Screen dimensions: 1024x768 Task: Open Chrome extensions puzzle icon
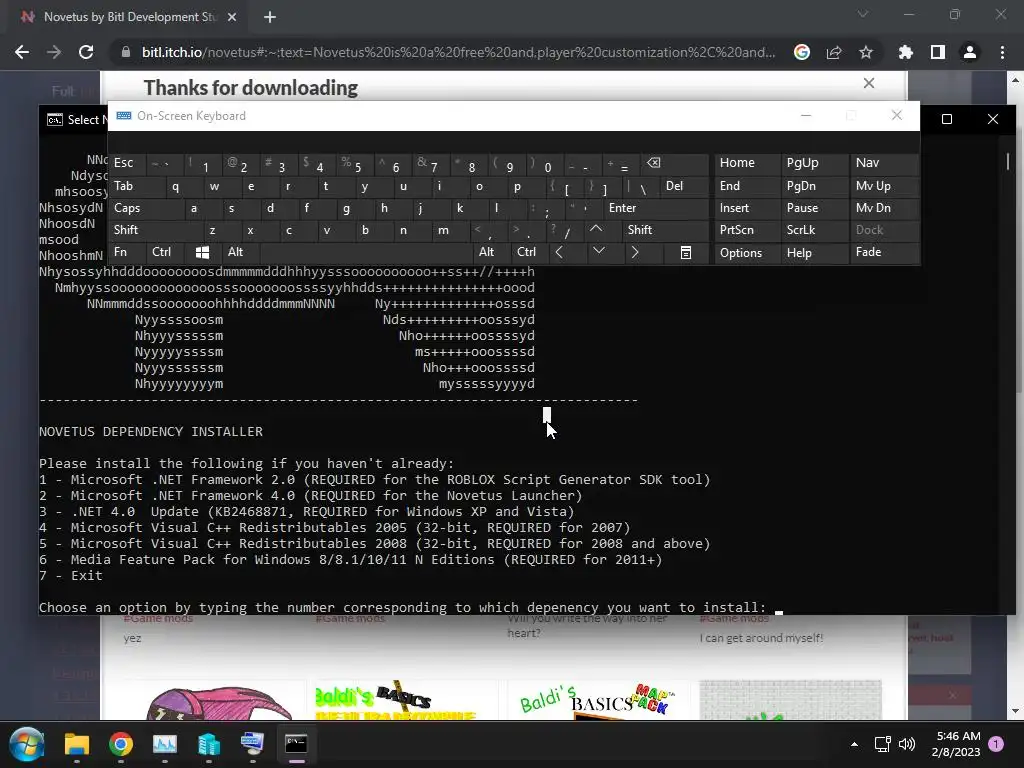click(906, 52)
